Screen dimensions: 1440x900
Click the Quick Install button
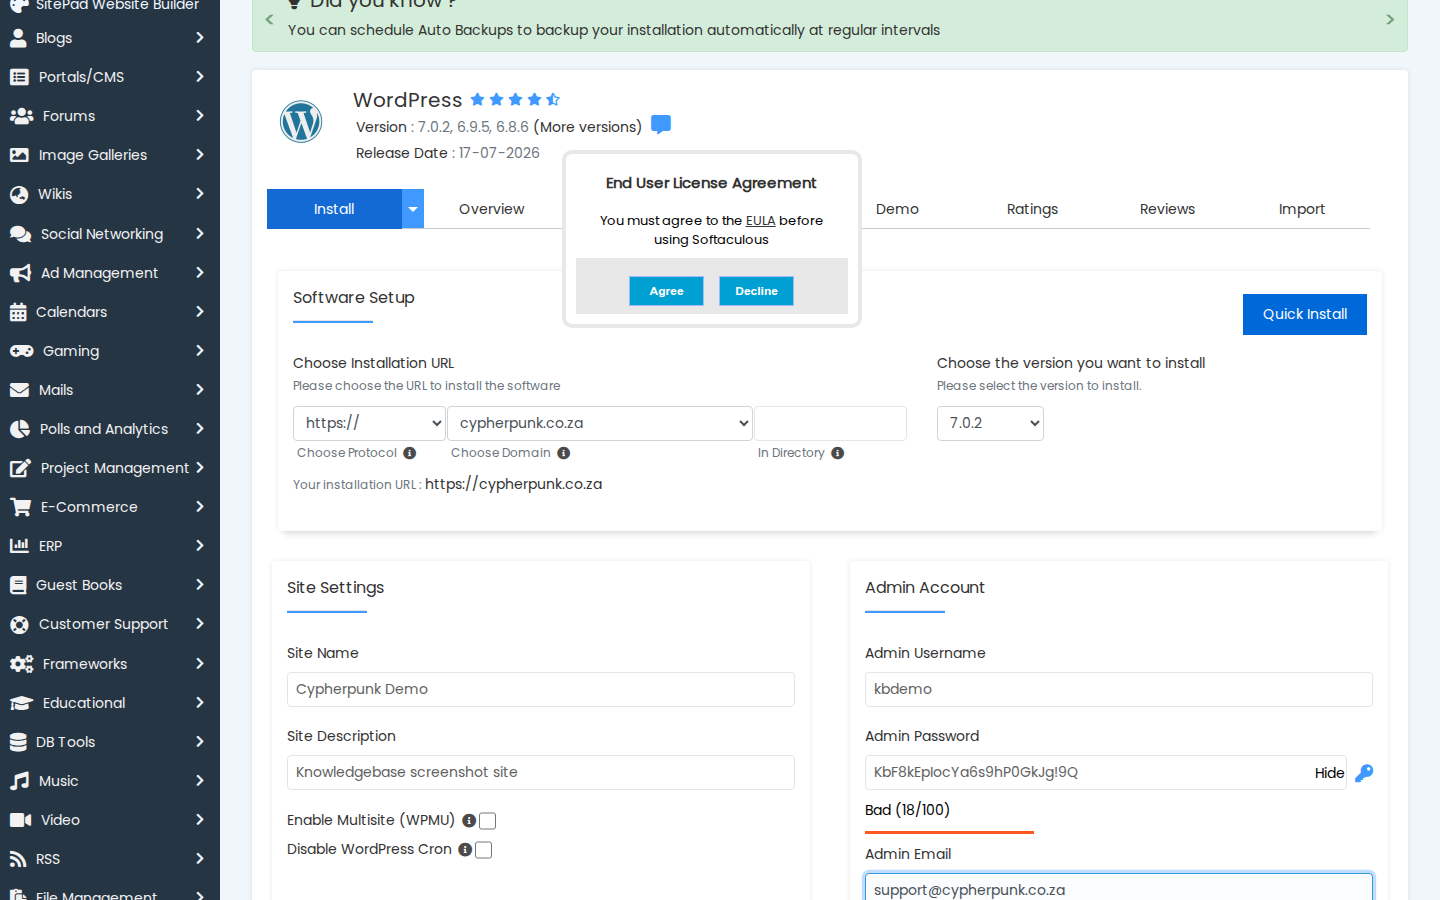pos(1304,314)
